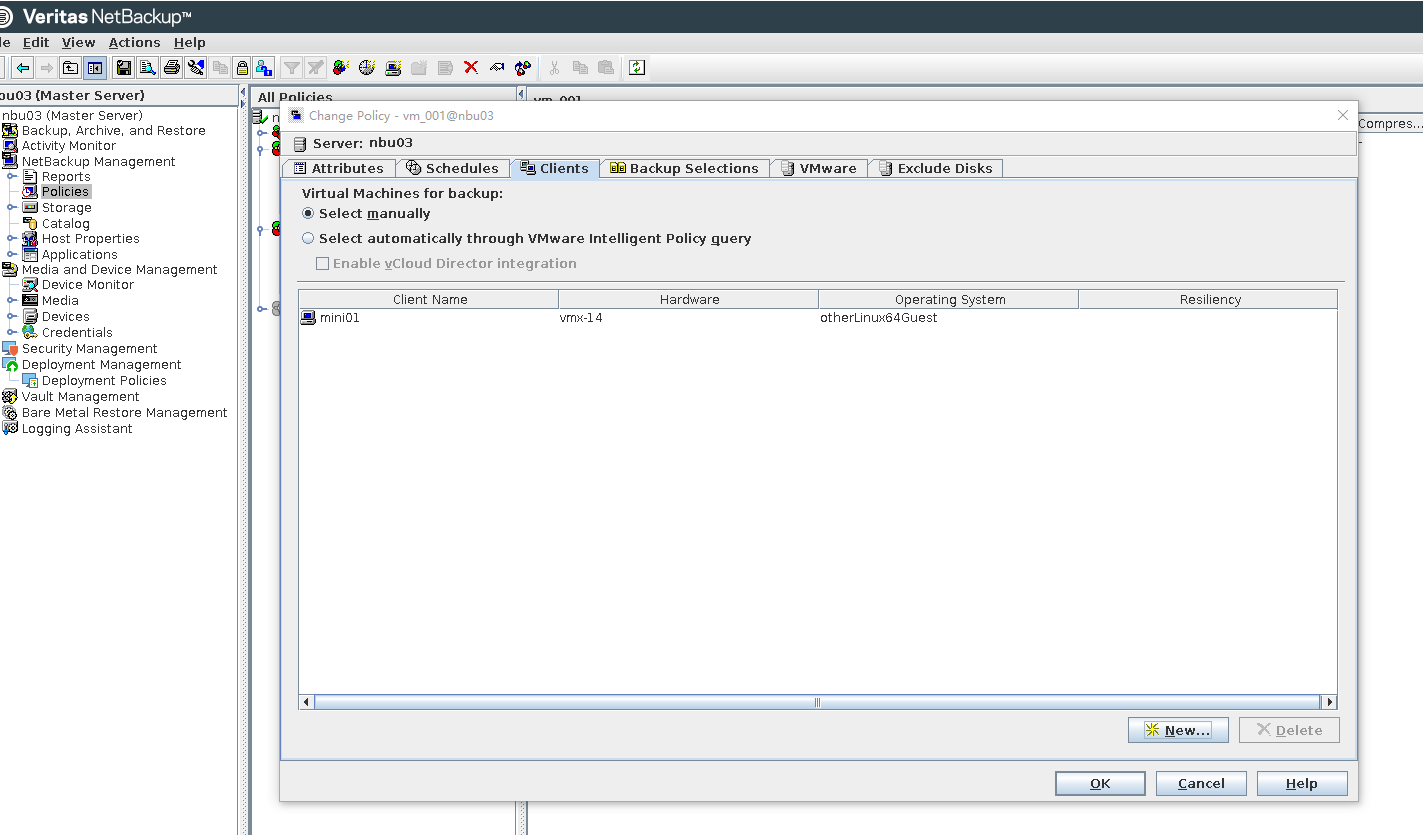Click the Cancel button
The width and height of the screenshot is (1423, 835).
pyautogui.click(x=1201, y=784)
